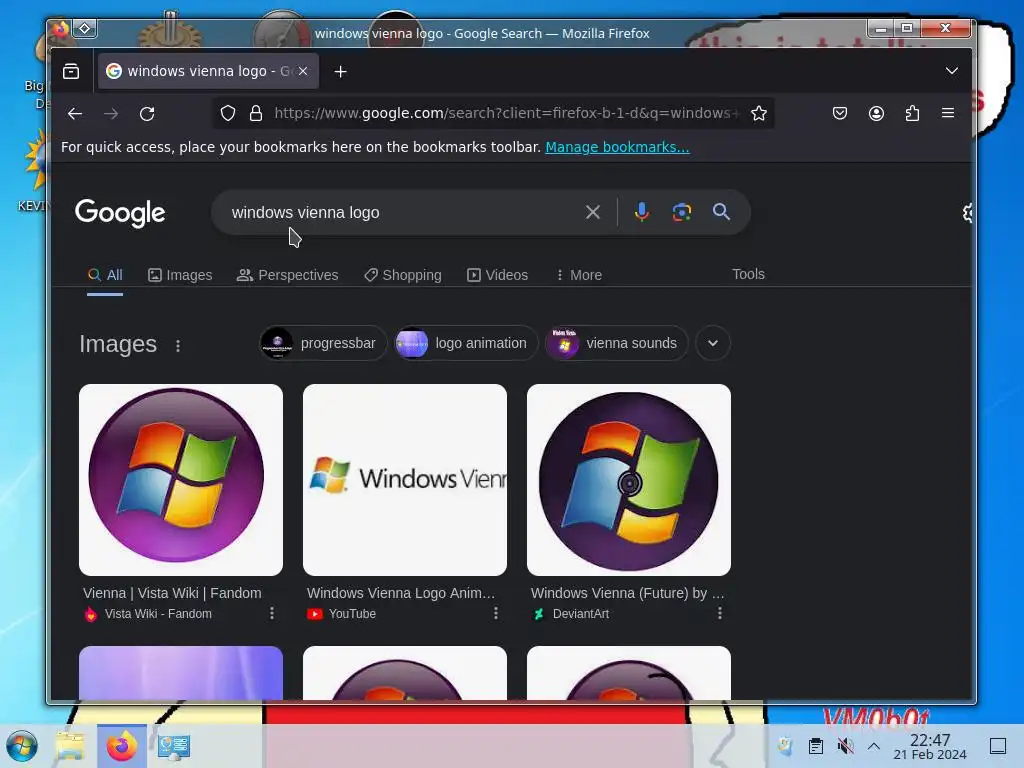Viewport: 1024px width, 768px height.
Task: Bookmark this page with the star icon
Action: (758, 114)
